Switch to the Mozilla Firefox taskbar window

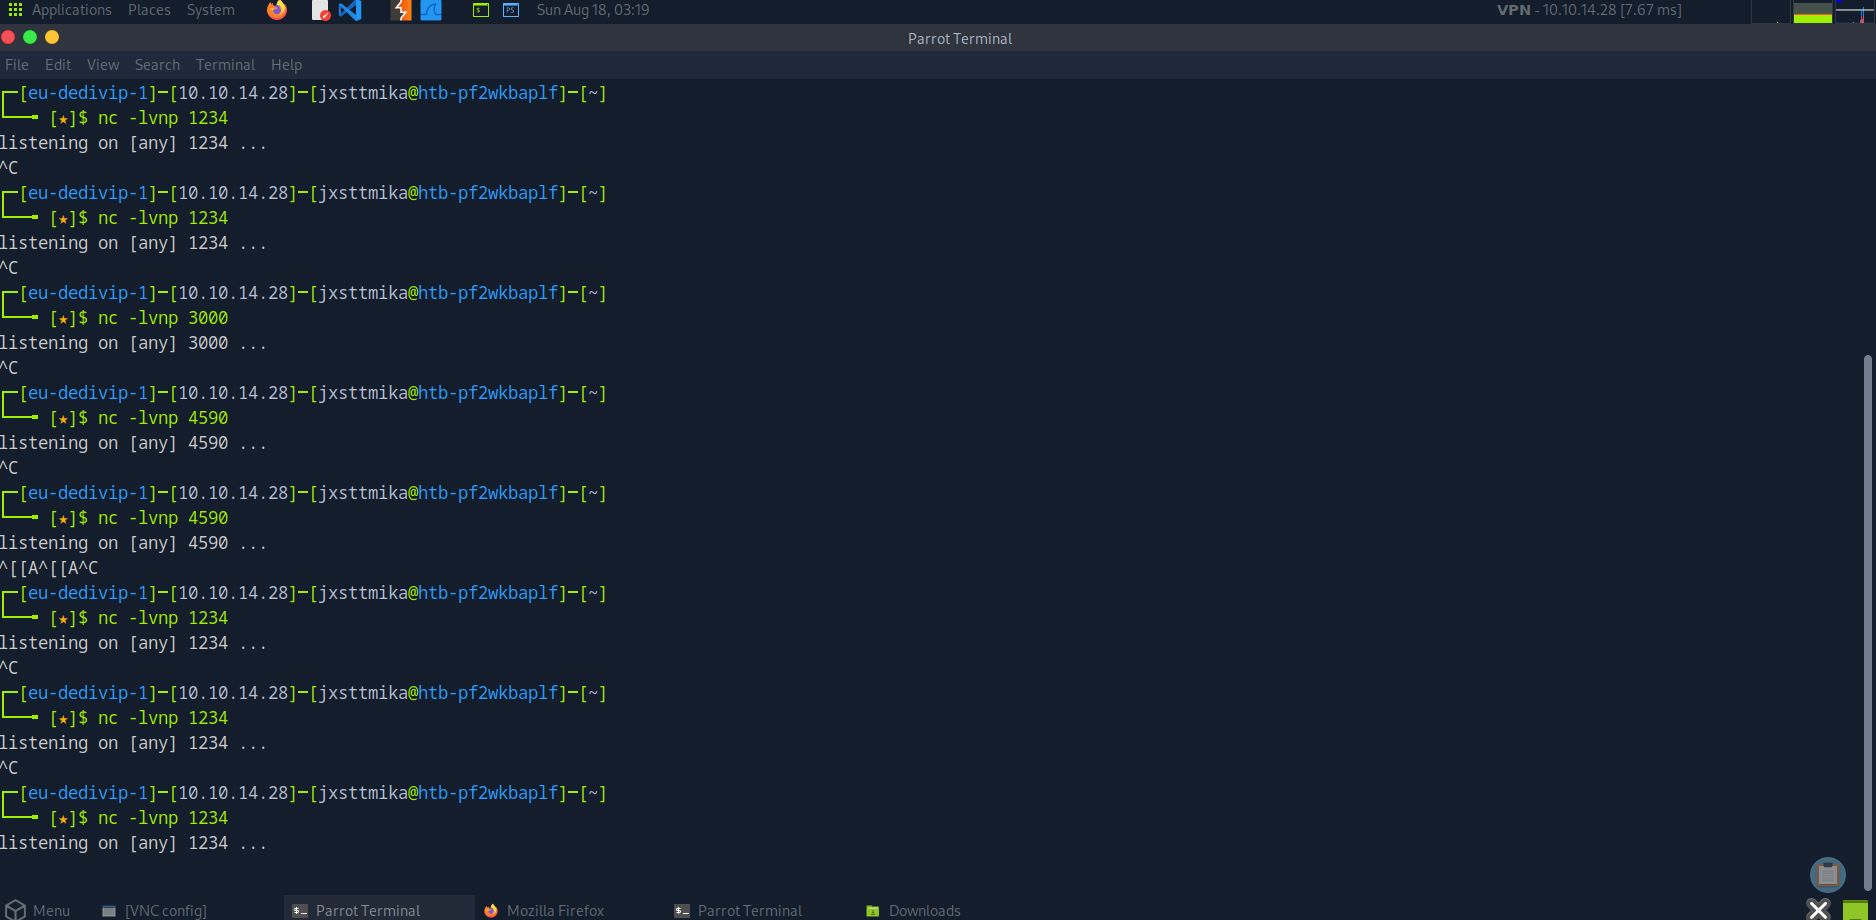click(544, 910)
